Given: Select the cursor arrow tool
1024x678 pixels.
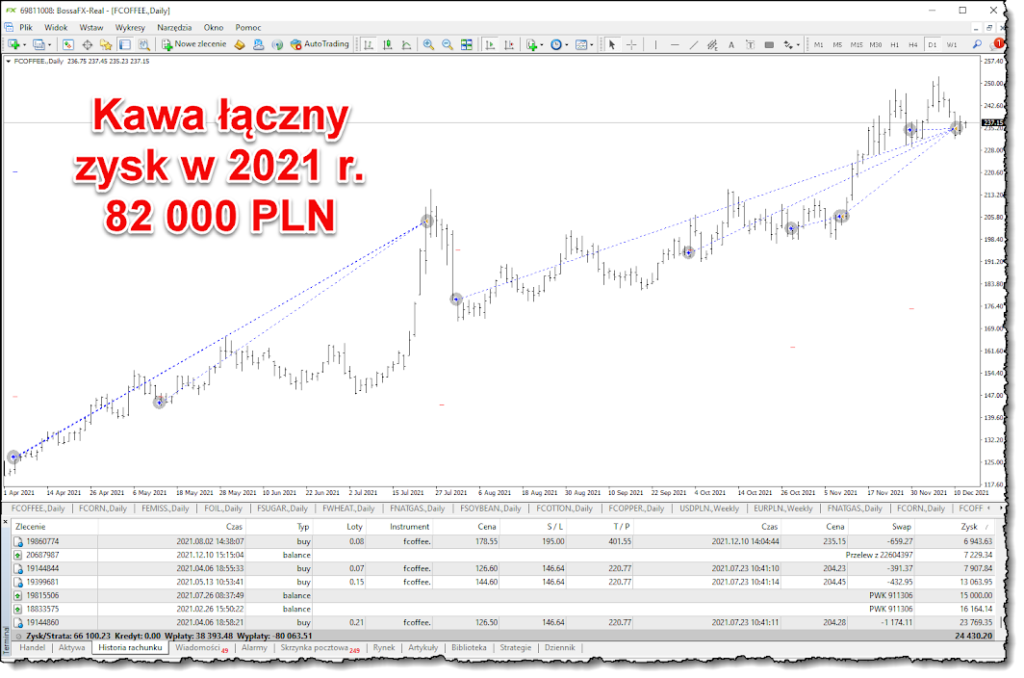Looking at the screenshot, I should point(612,44).
